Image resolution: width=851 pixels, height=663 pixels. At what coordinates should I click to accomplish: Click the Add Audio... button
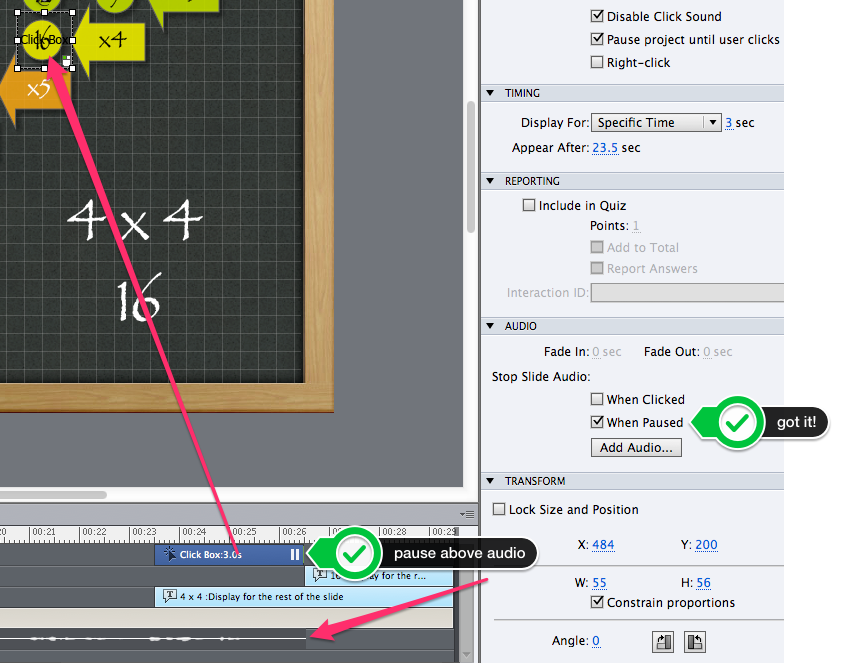[636, 448]
